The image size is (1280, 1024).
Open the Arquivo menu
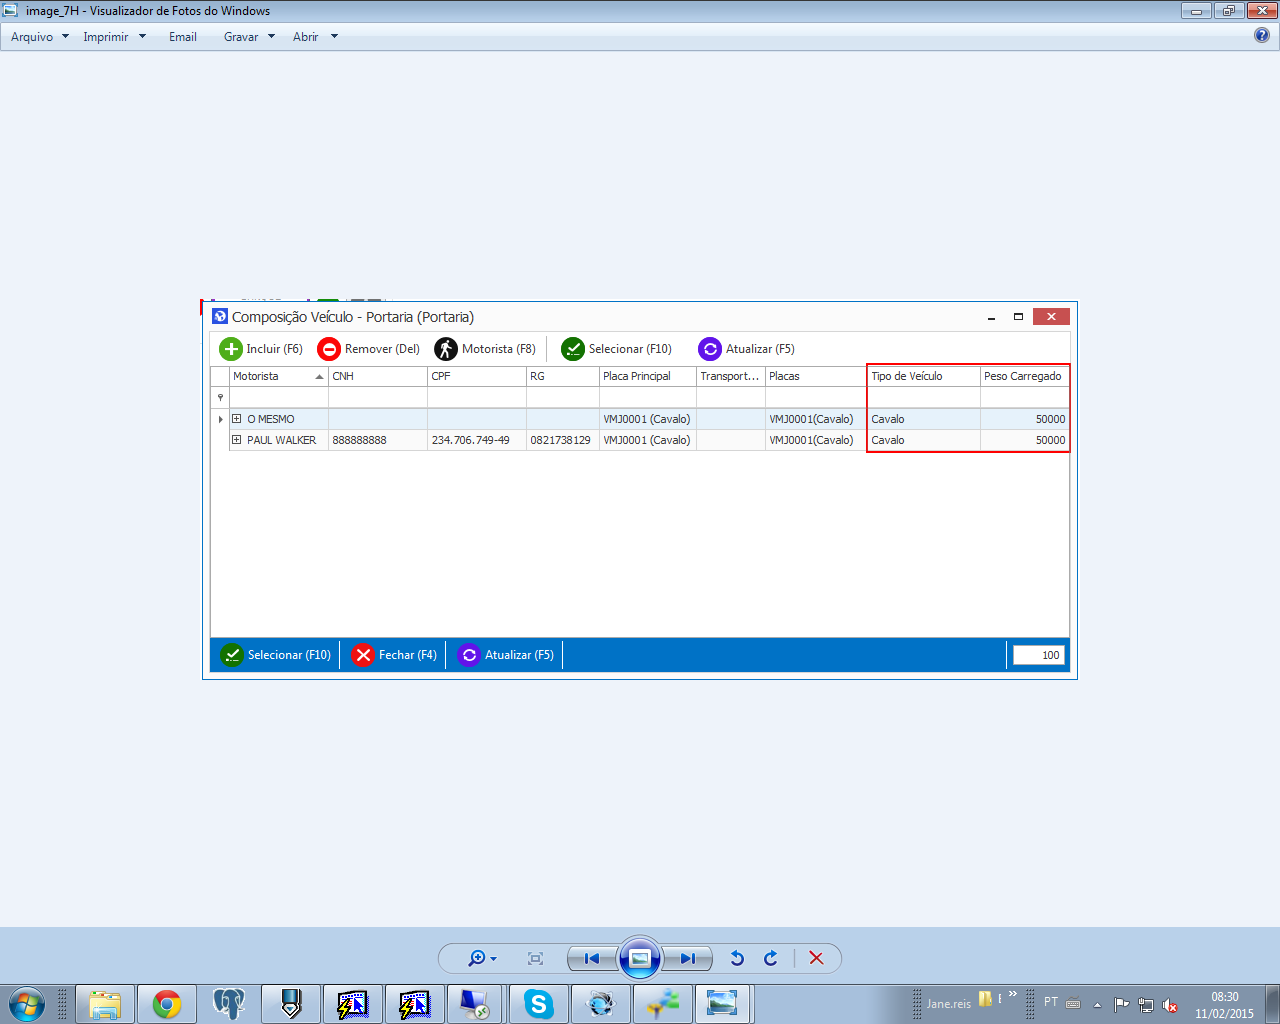pyautogui.click(x=40, y=37)
